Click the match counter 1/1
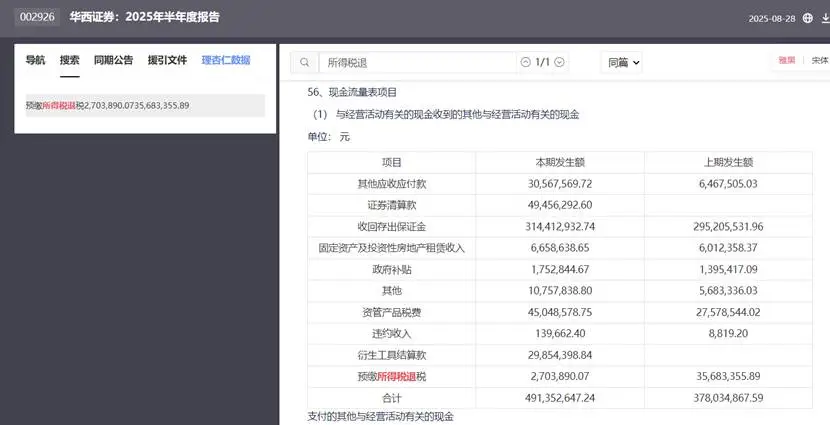 pos(542,62)
